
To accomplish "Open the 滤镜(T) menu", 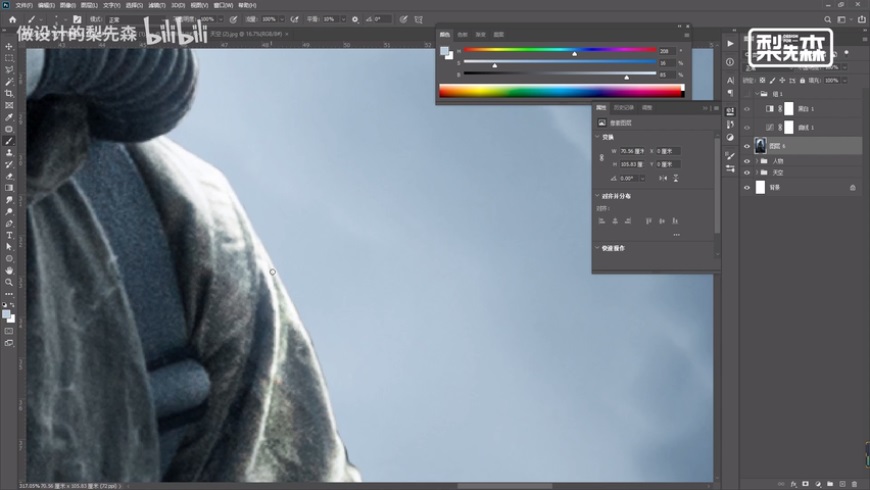I will [x=156, y=5].
